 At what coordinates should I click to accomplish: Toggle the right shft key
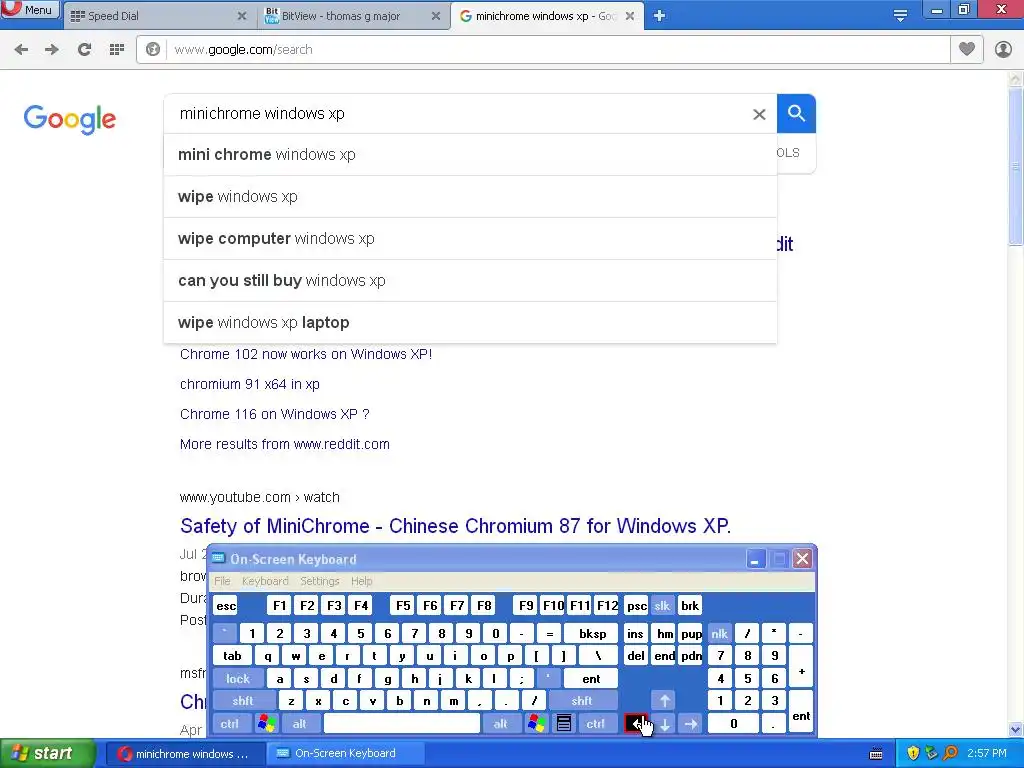pyautogui.click(x=582, y=701)
